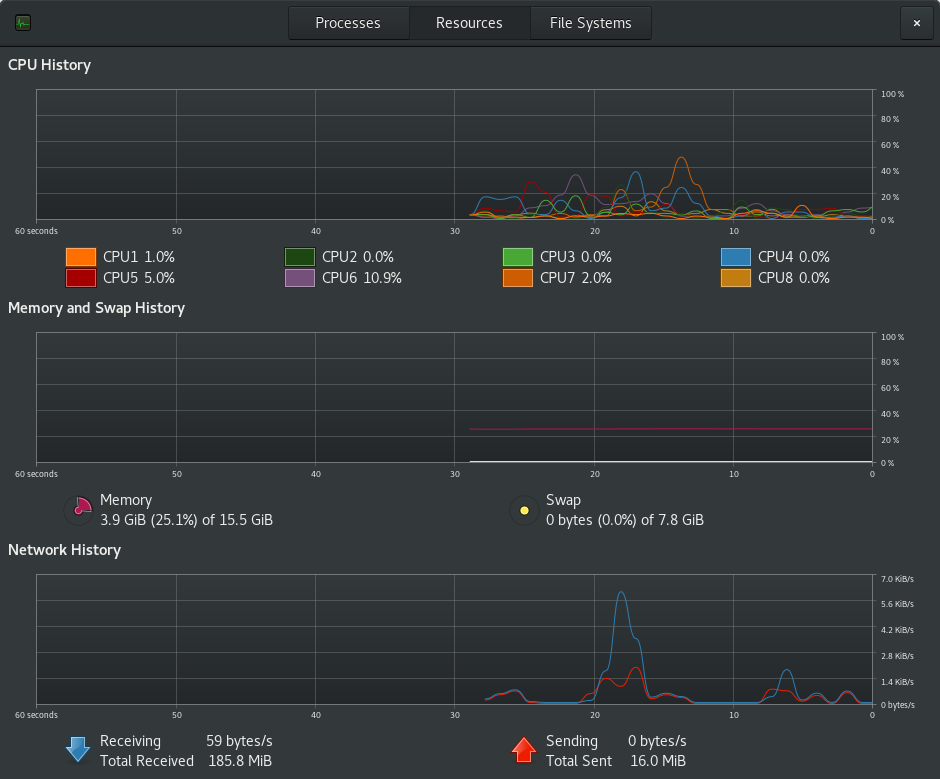940x779 pixels.
Task: Pick a new color for CPU3
Action: click(518, 257)
